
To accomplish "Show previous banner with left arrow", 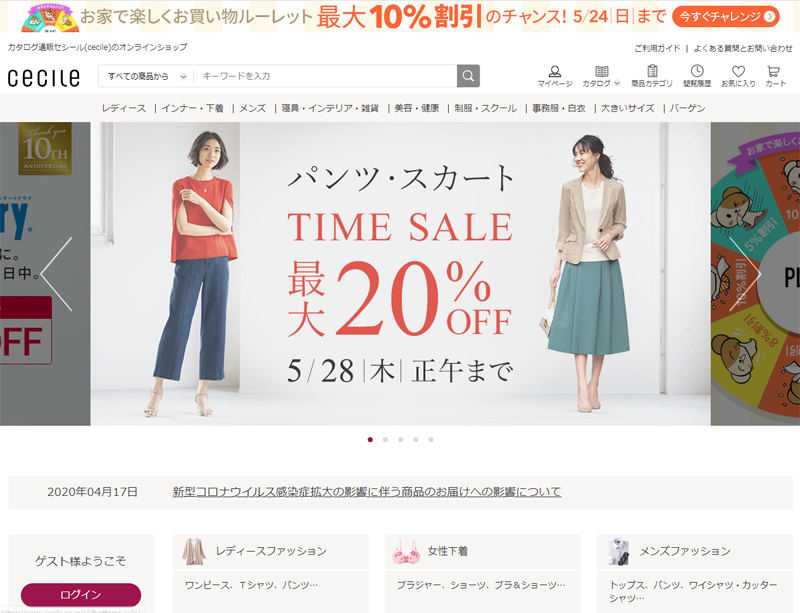I will tap(57, 274).
